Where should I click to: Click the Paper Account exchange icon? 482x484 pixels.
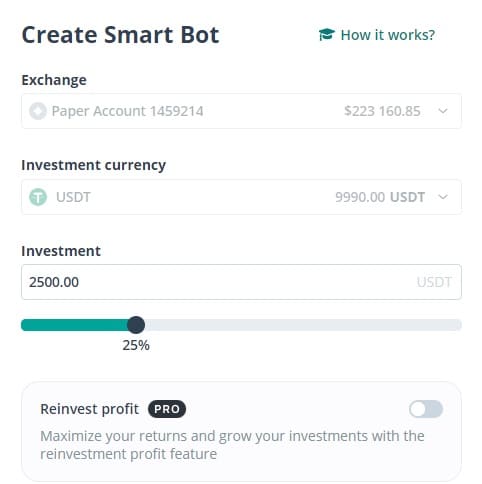pos(38,111)
